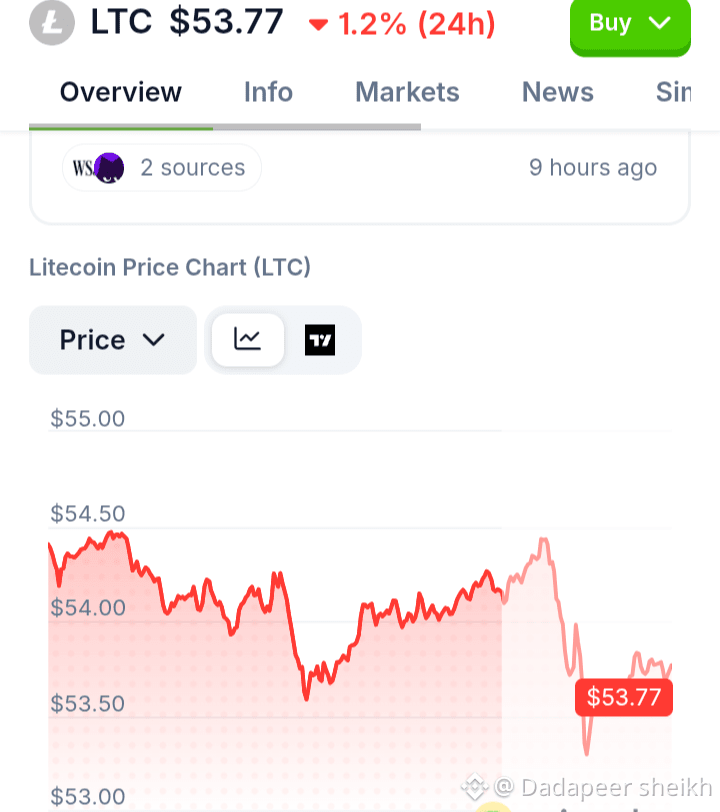The image size is (720, 812).
Task: Click the tab bar scroll indicator
Action: tap(225, 127)
